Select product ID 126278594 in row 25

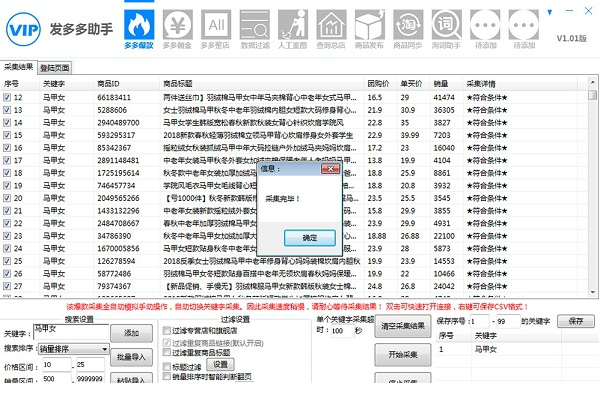[116, 261]
